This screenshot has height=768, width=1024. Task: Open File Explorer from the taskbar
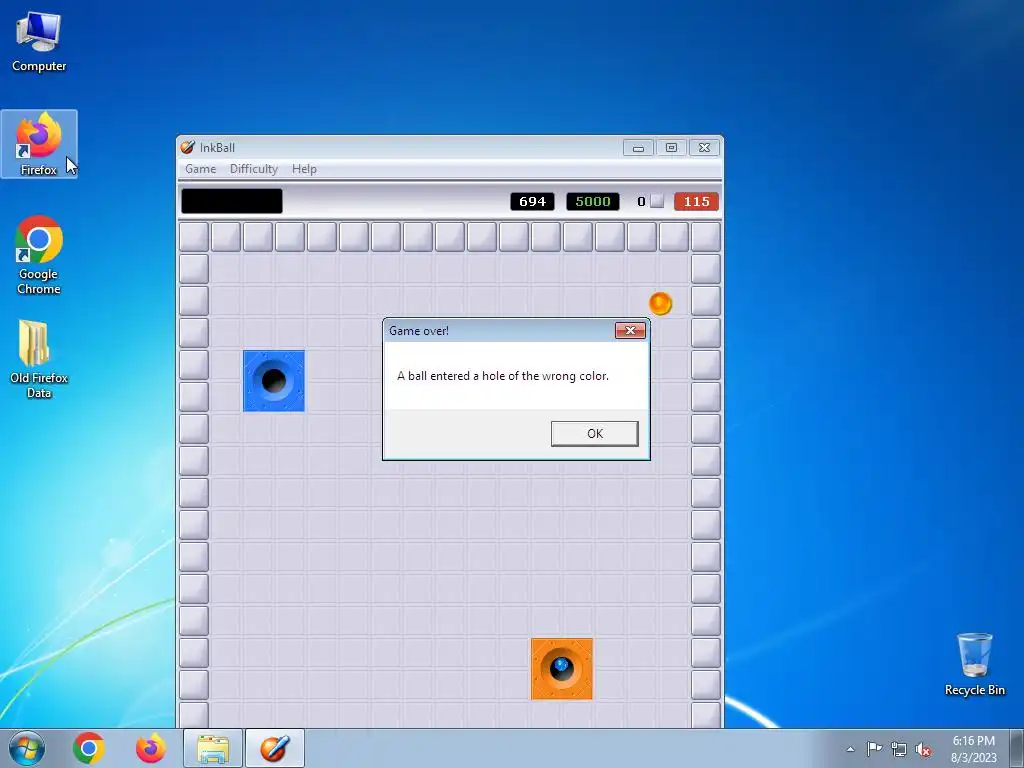(x=213, y=748)
